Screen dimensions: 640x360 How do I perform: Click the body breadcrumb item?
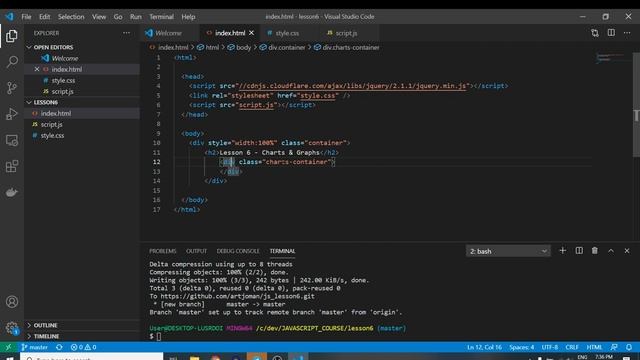coord(239,47)
